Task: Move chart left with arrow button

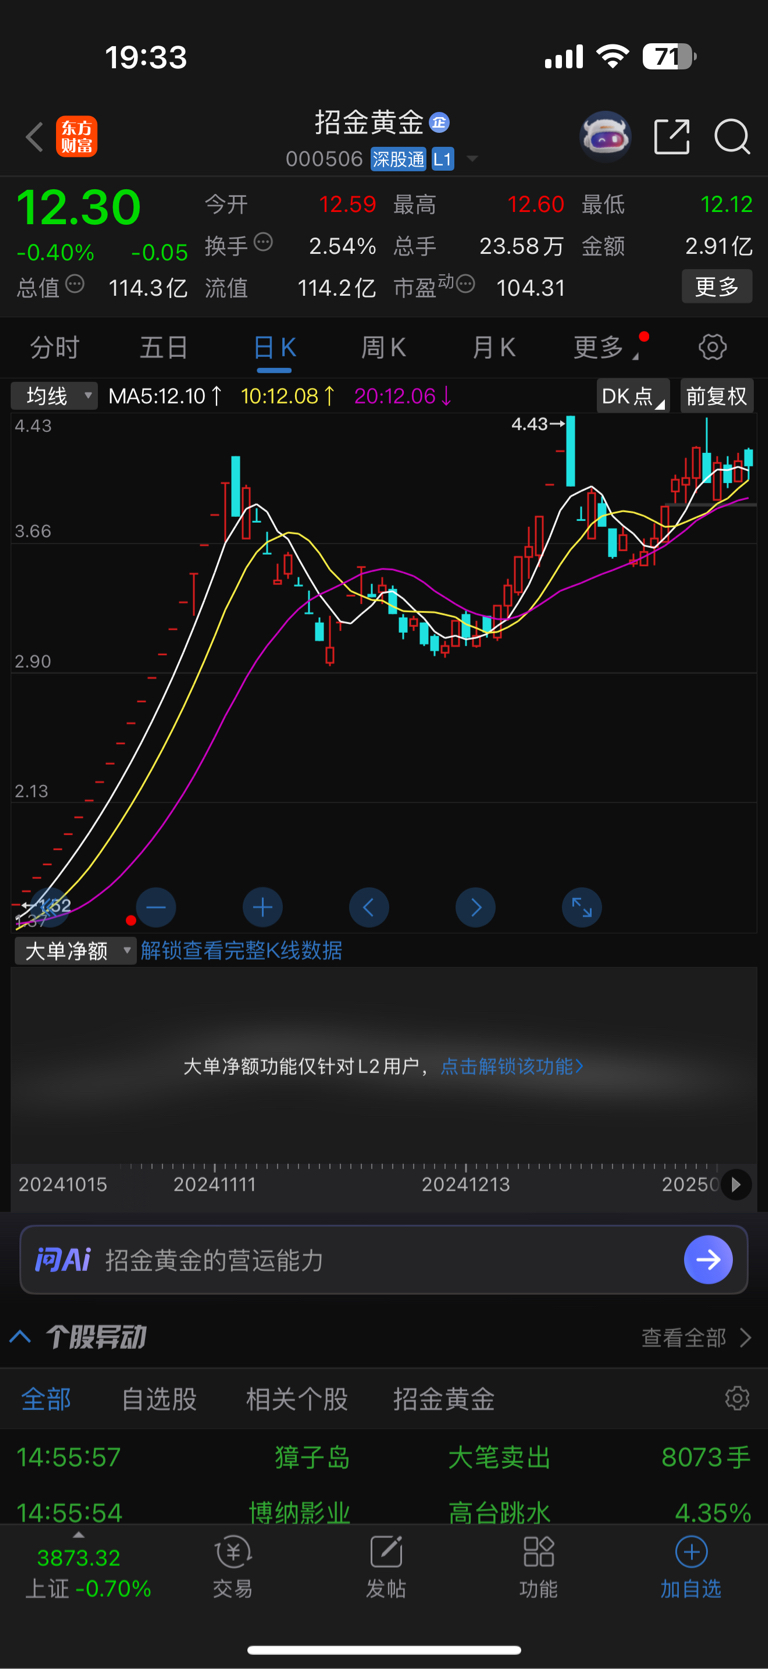Action: [x=369, y=907]
